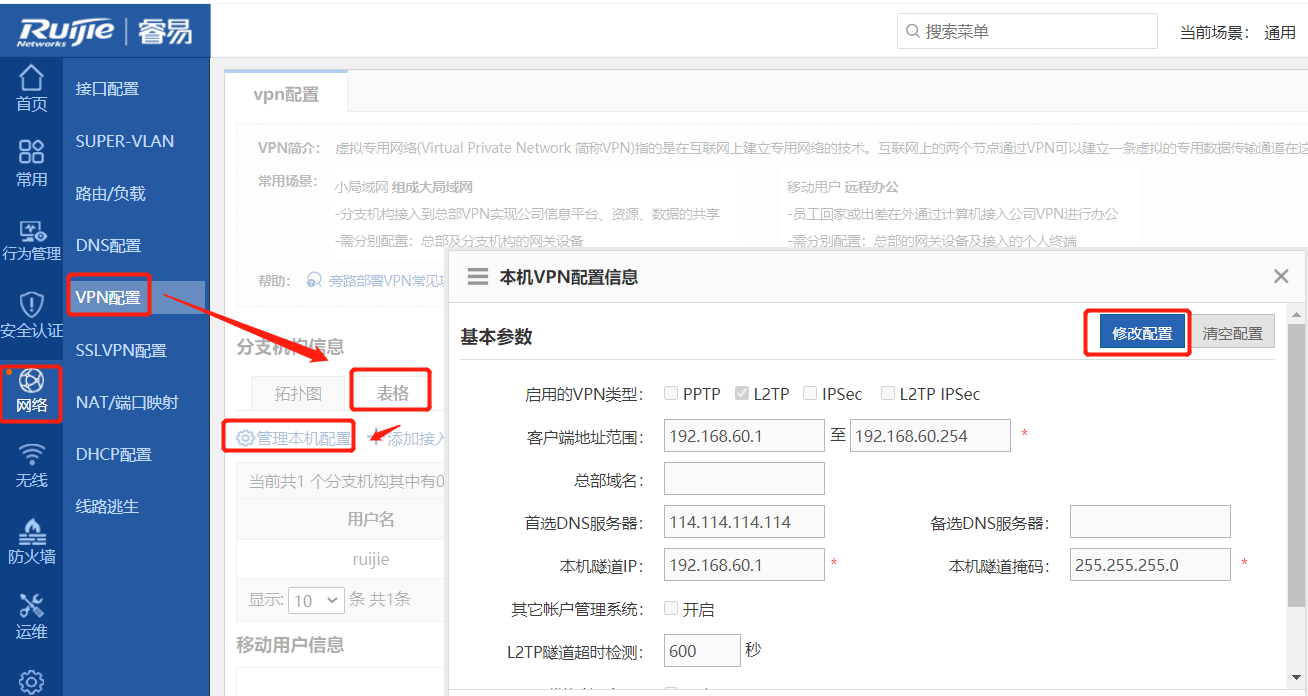Click L2TP隧道超时检测 field 600
The image size is (1308, 696).
[x=702, y=651]
